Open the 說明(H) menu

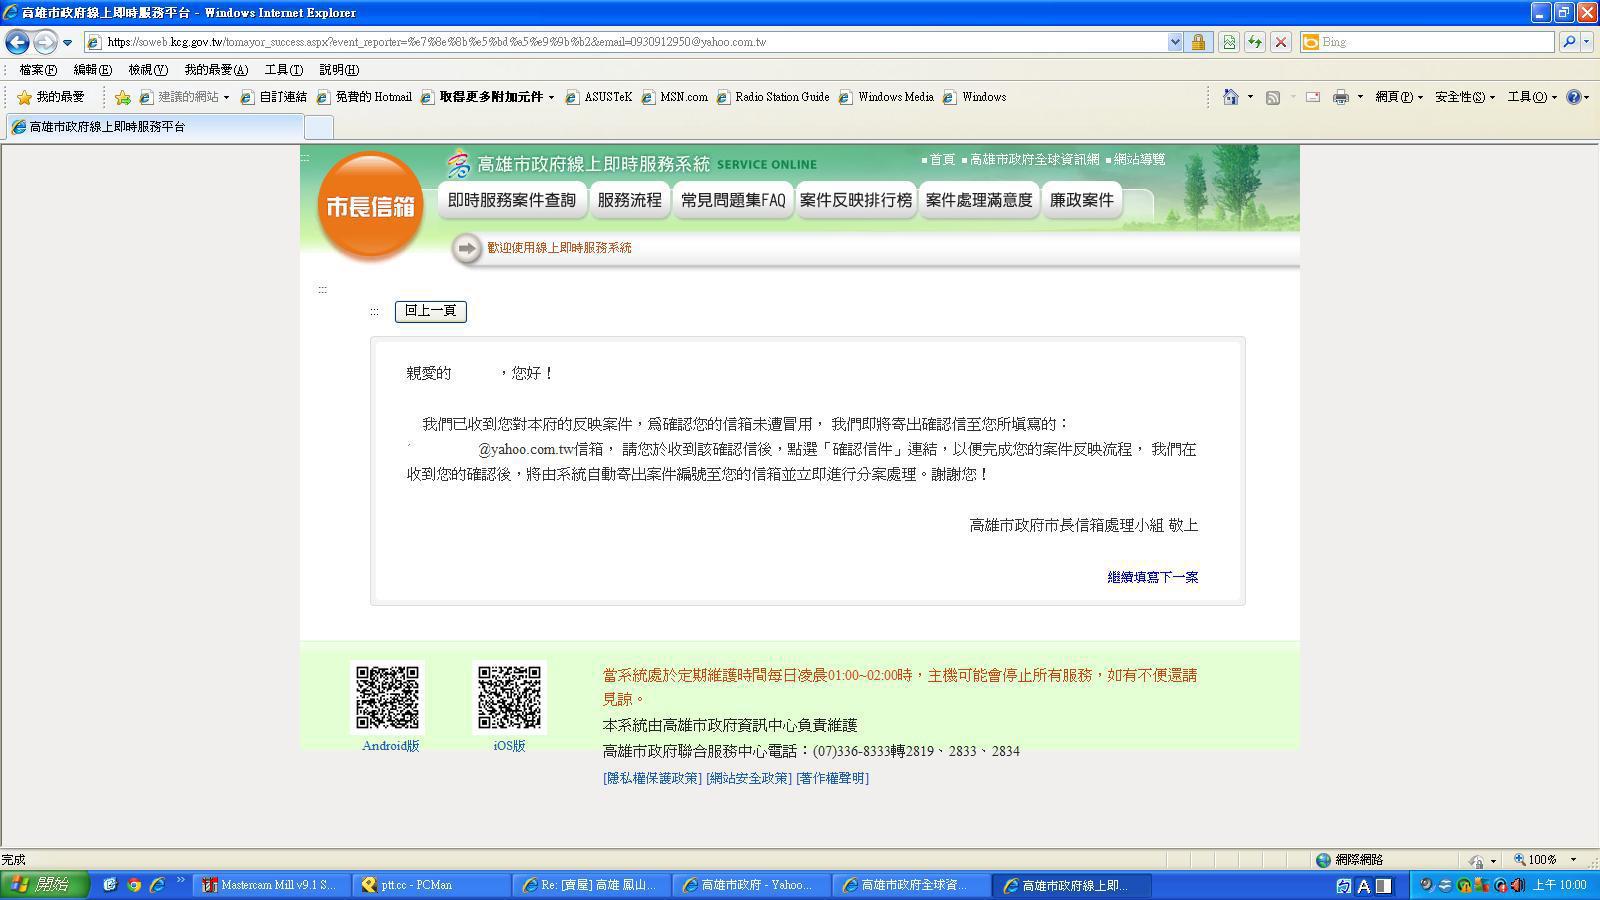[x=338, y=70]
